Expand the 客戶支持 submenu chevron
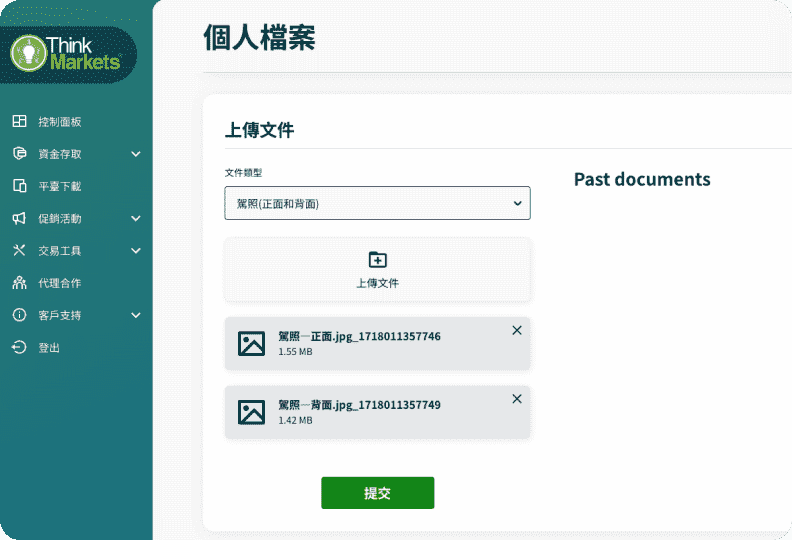Viewport: 792px width, 540px height. [136, 315]
